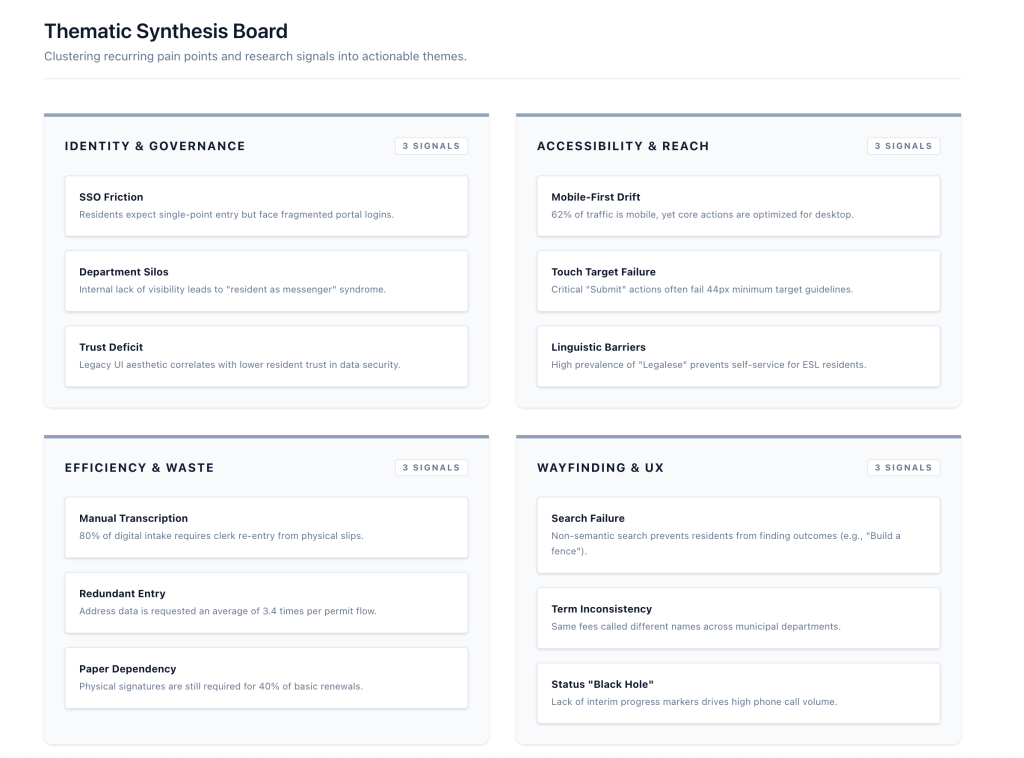The height and width of the screenshot is (758, 1024).
Task: Select the Redundant Entry signal card
Action: click(x=266, y=602)
